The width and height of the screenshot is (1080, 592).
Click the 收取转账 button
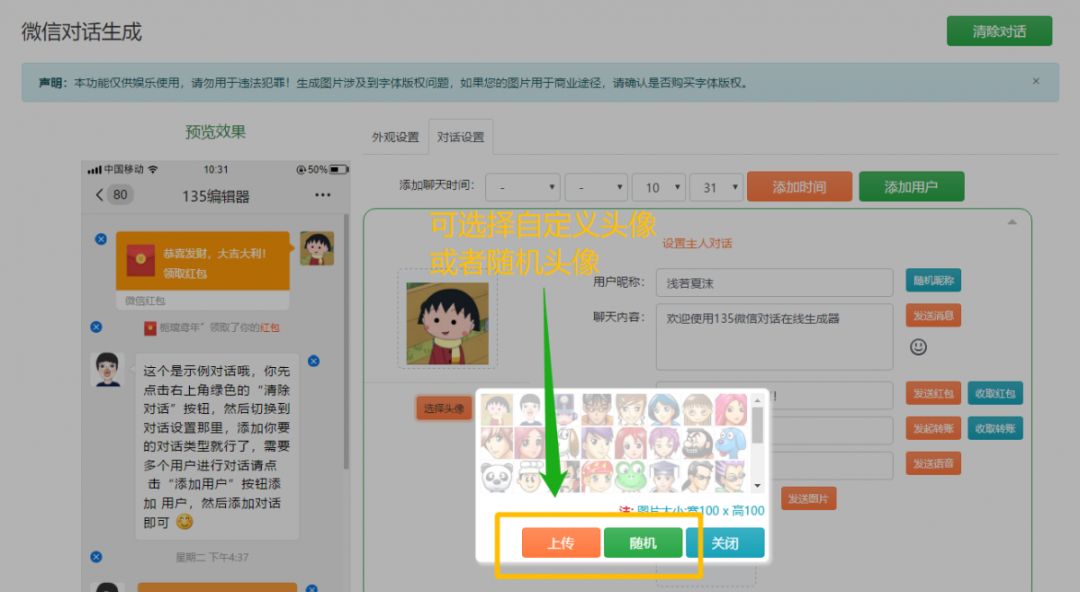click(x=995, y=429)
